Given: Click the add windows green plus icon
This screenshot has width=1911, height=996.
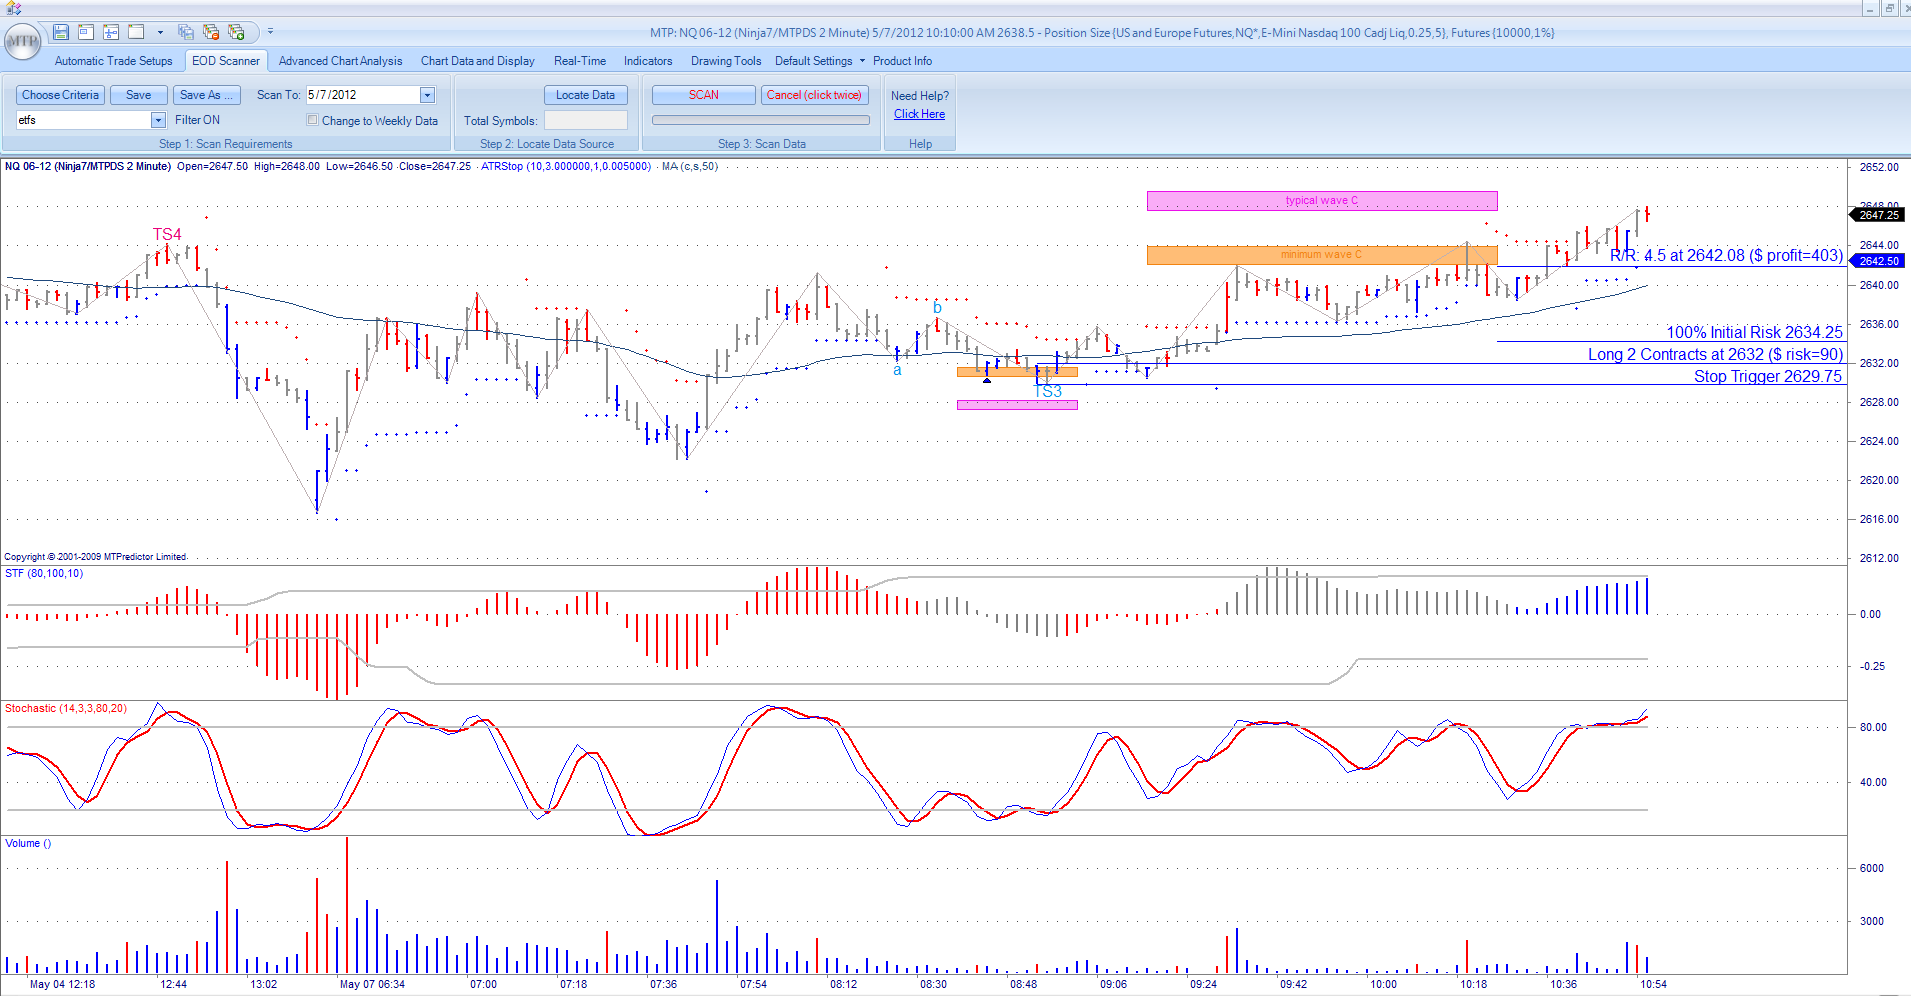Looking at the screenshot, I should coord(236,32).
